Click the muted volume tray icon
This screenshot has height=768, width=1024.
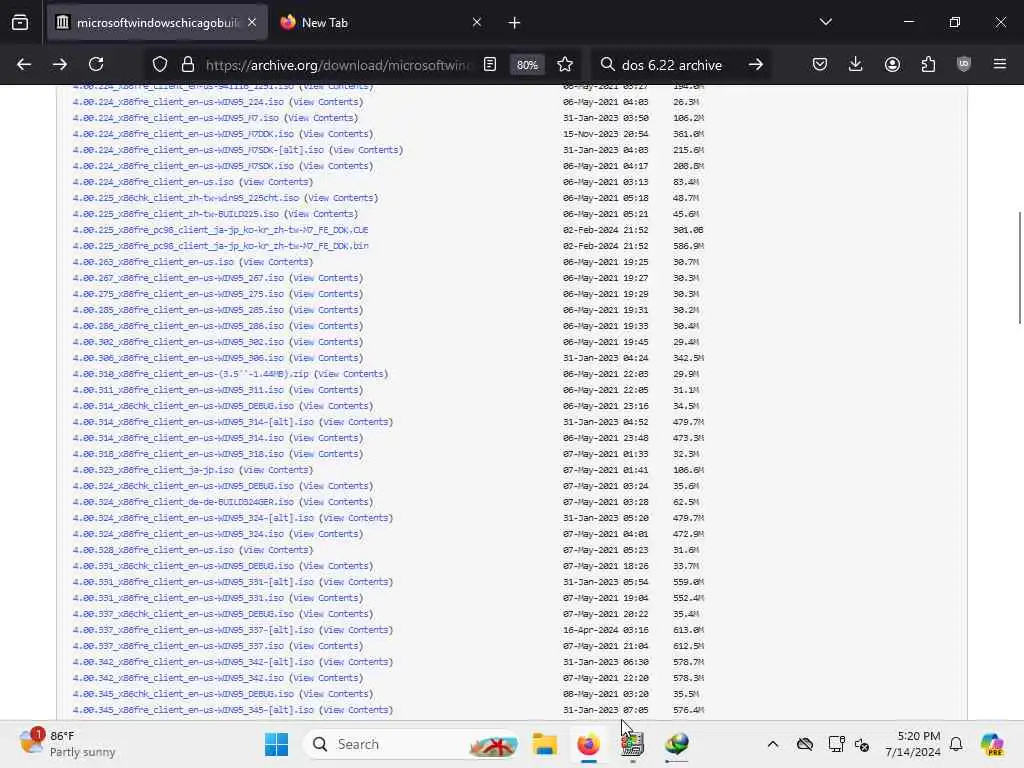(x=862, y=744)
